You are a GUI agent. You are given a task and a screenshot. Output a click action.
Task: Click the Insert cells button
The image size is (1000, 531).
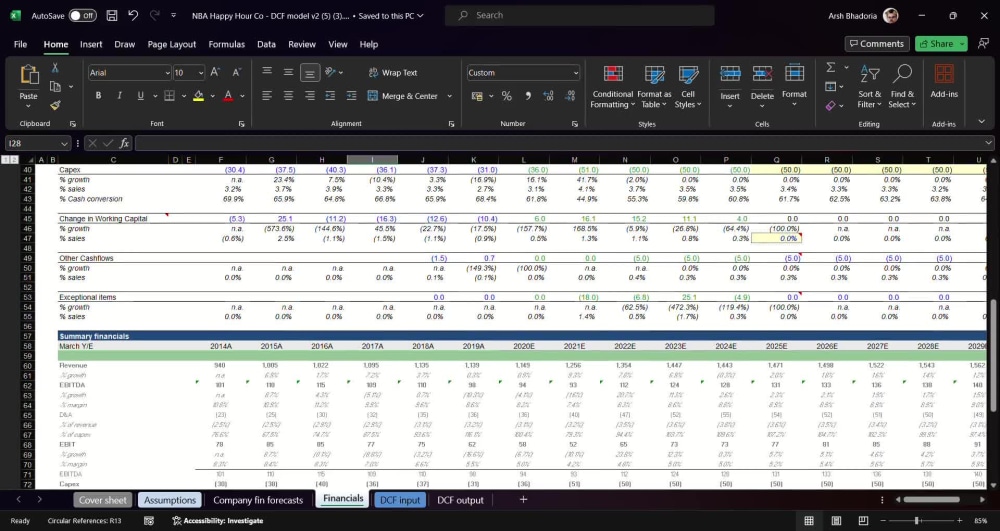(730, 86)
